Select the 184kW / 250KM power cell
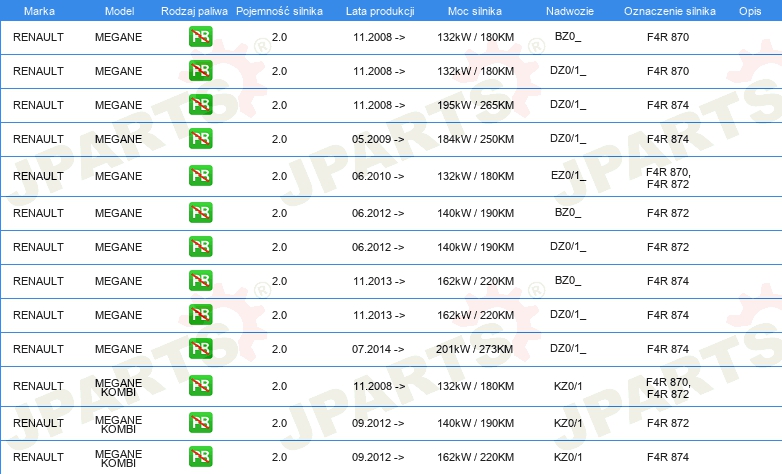This screenshot has width=782, height=474. coord(475,139)
